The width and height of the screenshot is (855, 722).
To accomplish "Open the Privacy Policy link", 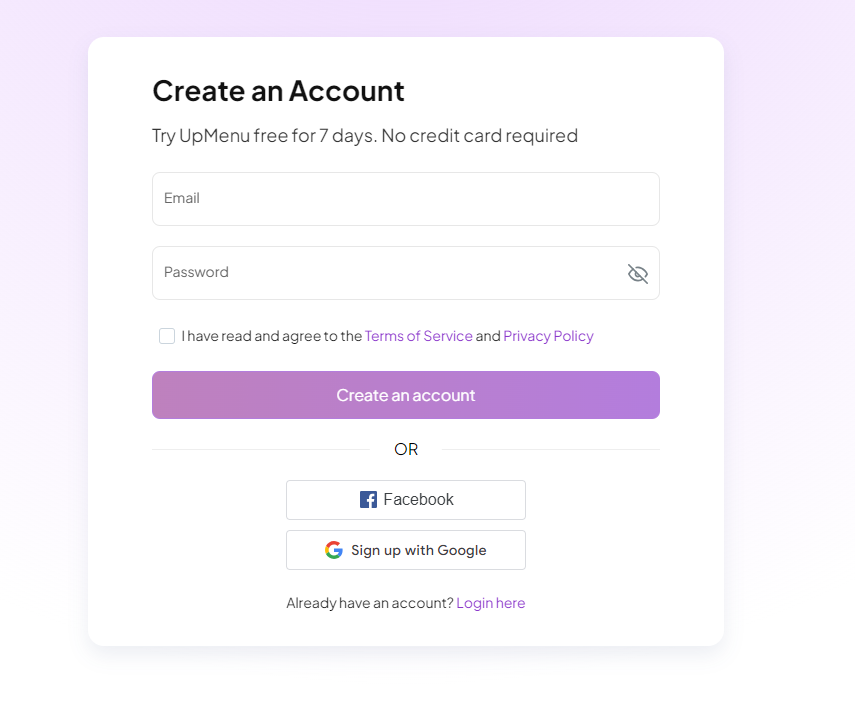I will pos(548,336).
